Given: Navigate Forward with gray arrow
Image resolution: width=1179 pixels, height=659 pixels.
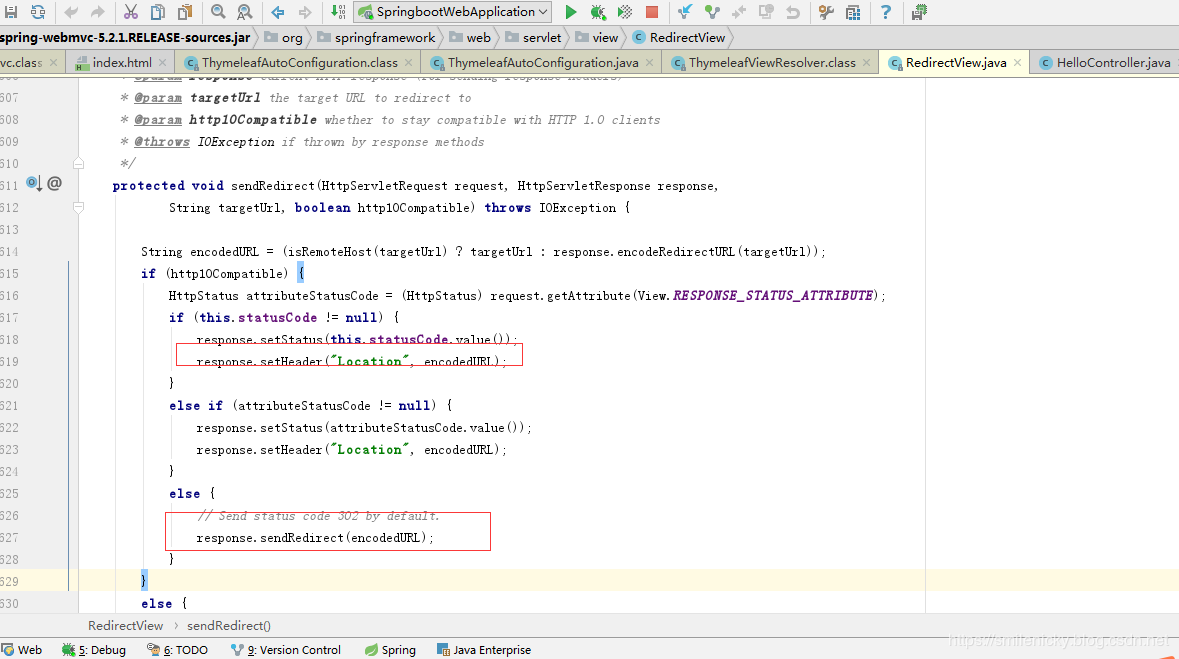Looking at the screenshot, I should [x=305, y=12].
